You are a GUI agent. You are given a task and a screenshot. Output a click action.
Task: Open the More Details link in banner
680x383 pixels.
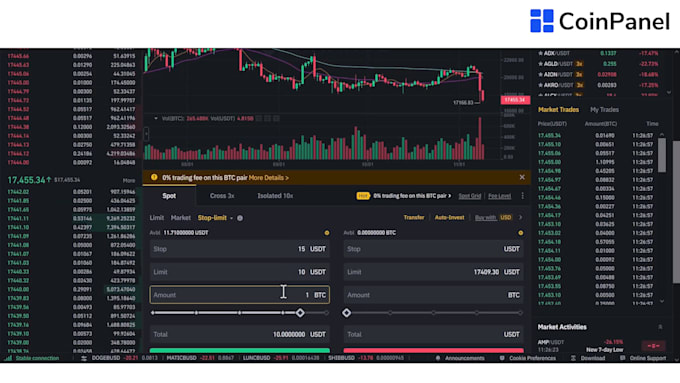pyautogui.click(x=268, y=178)
